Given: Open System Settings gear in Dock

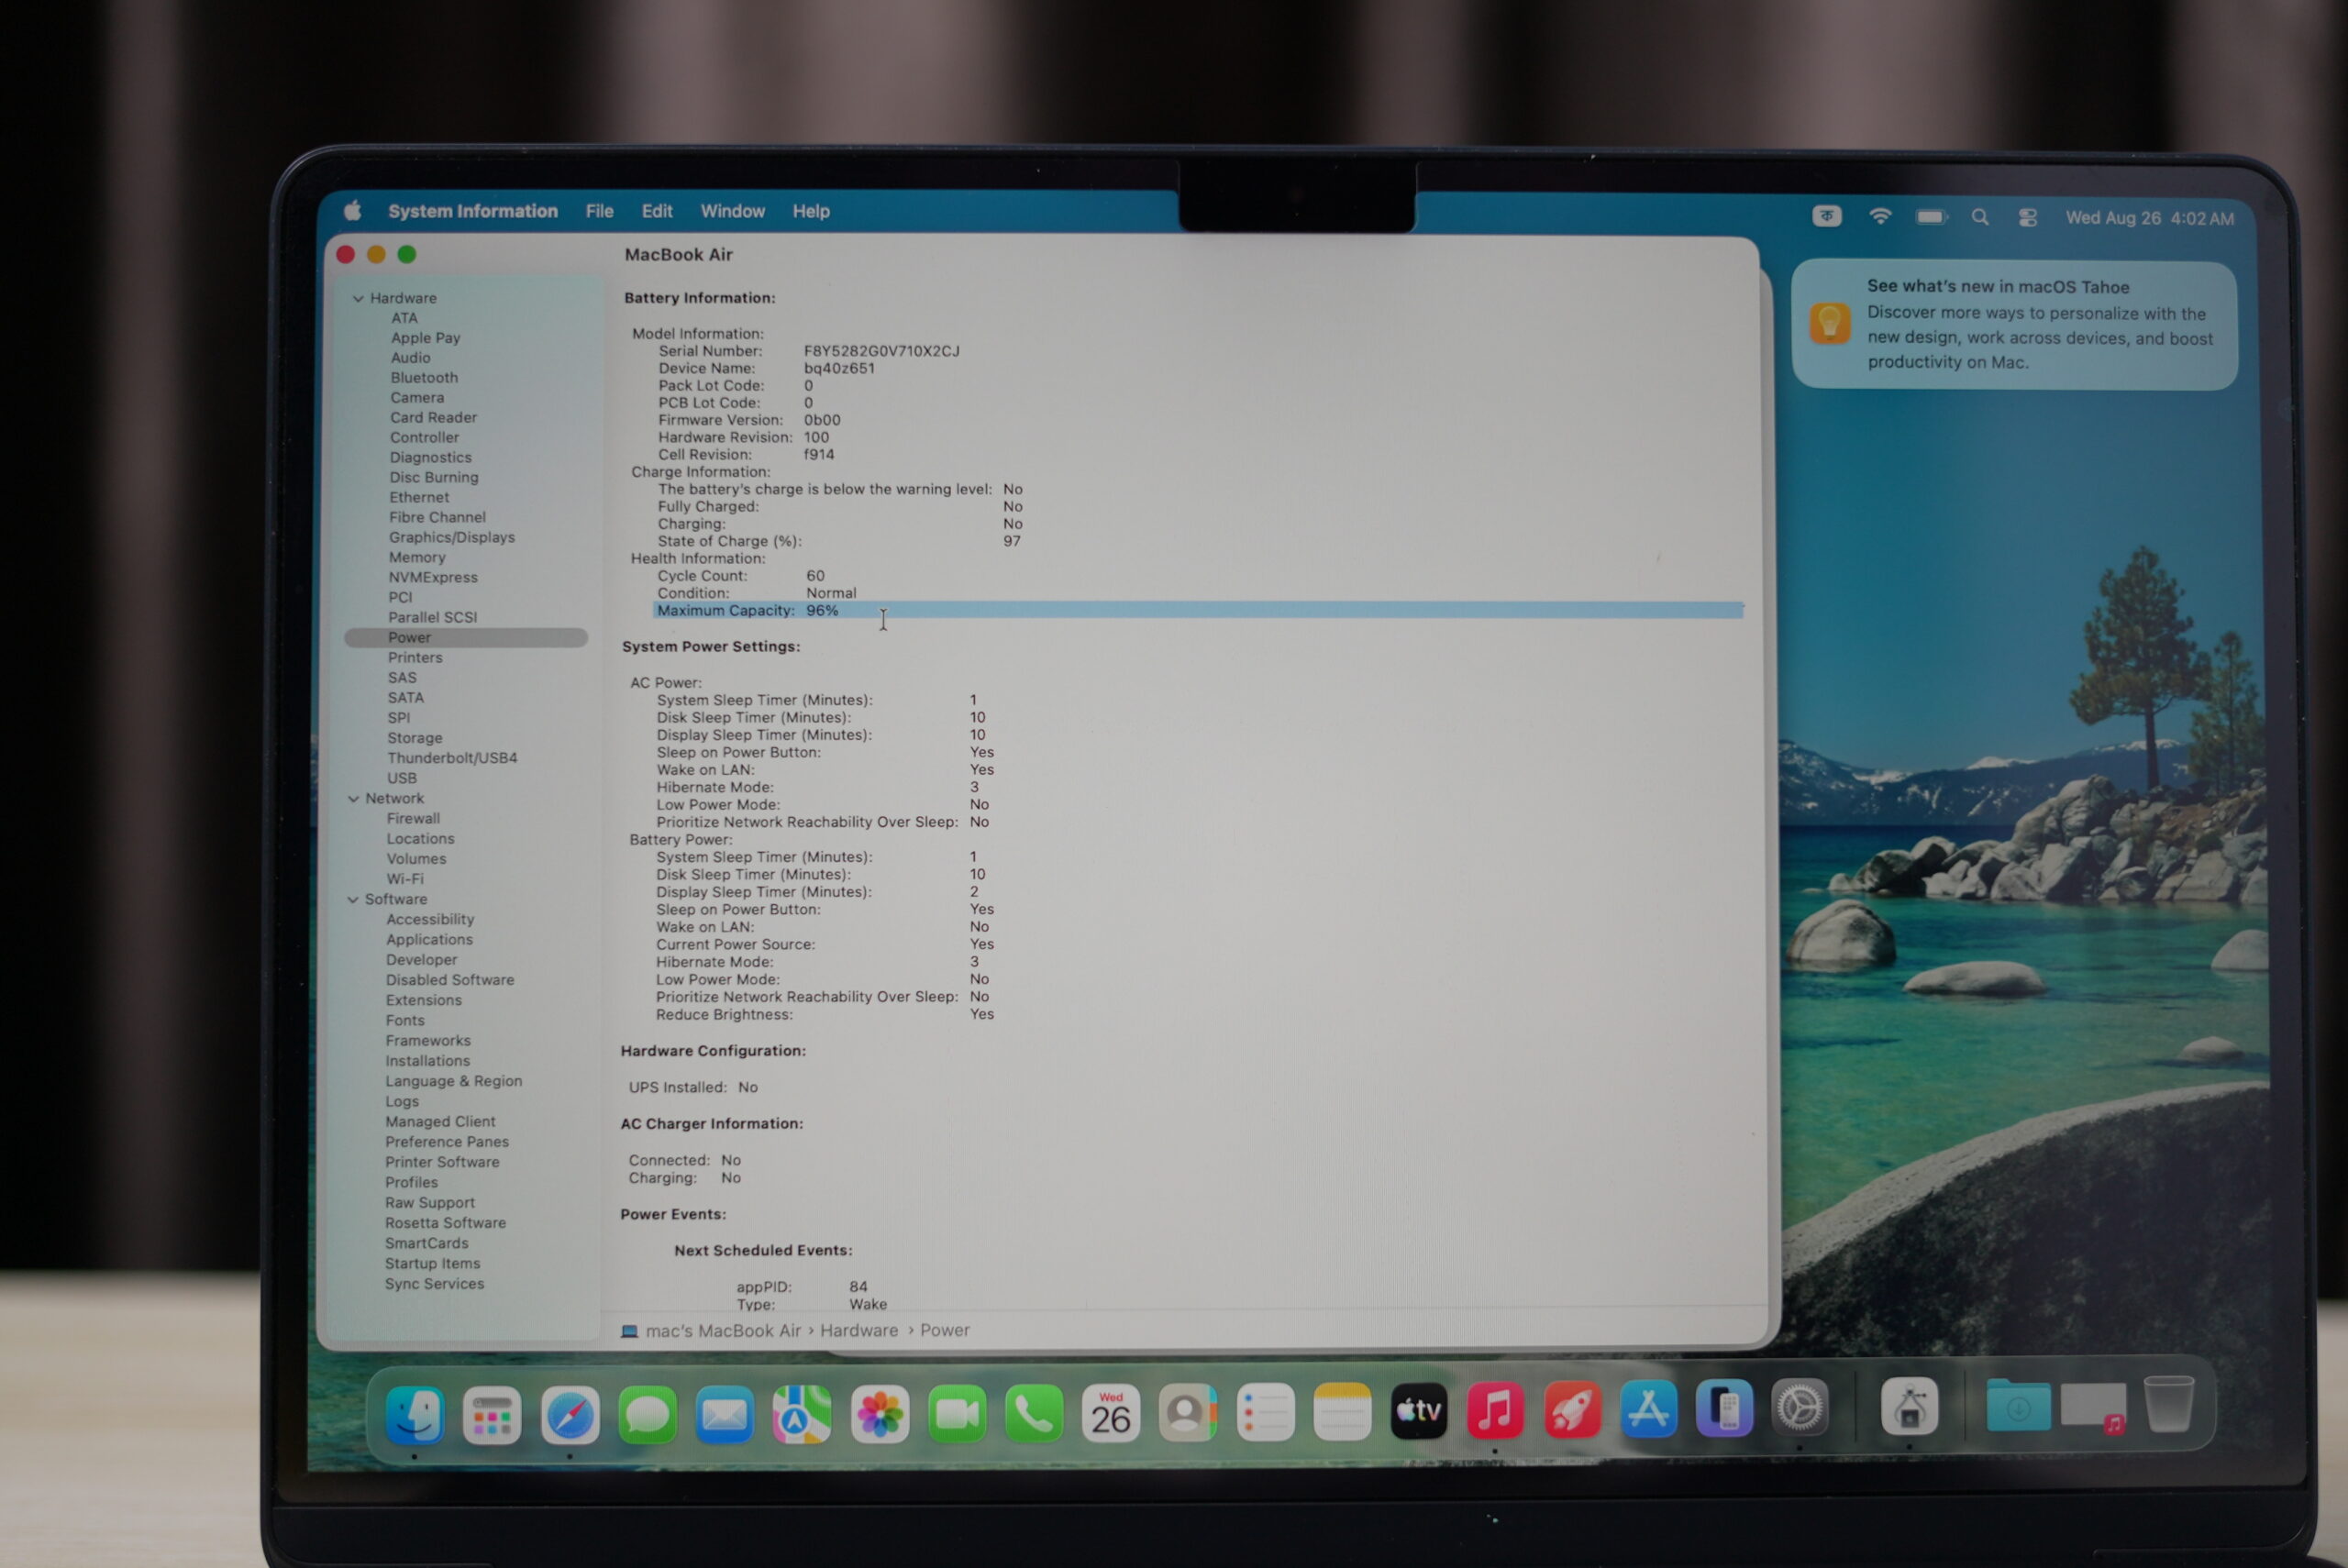Looking at the screenshot, I should (x=1799, y=1409).
